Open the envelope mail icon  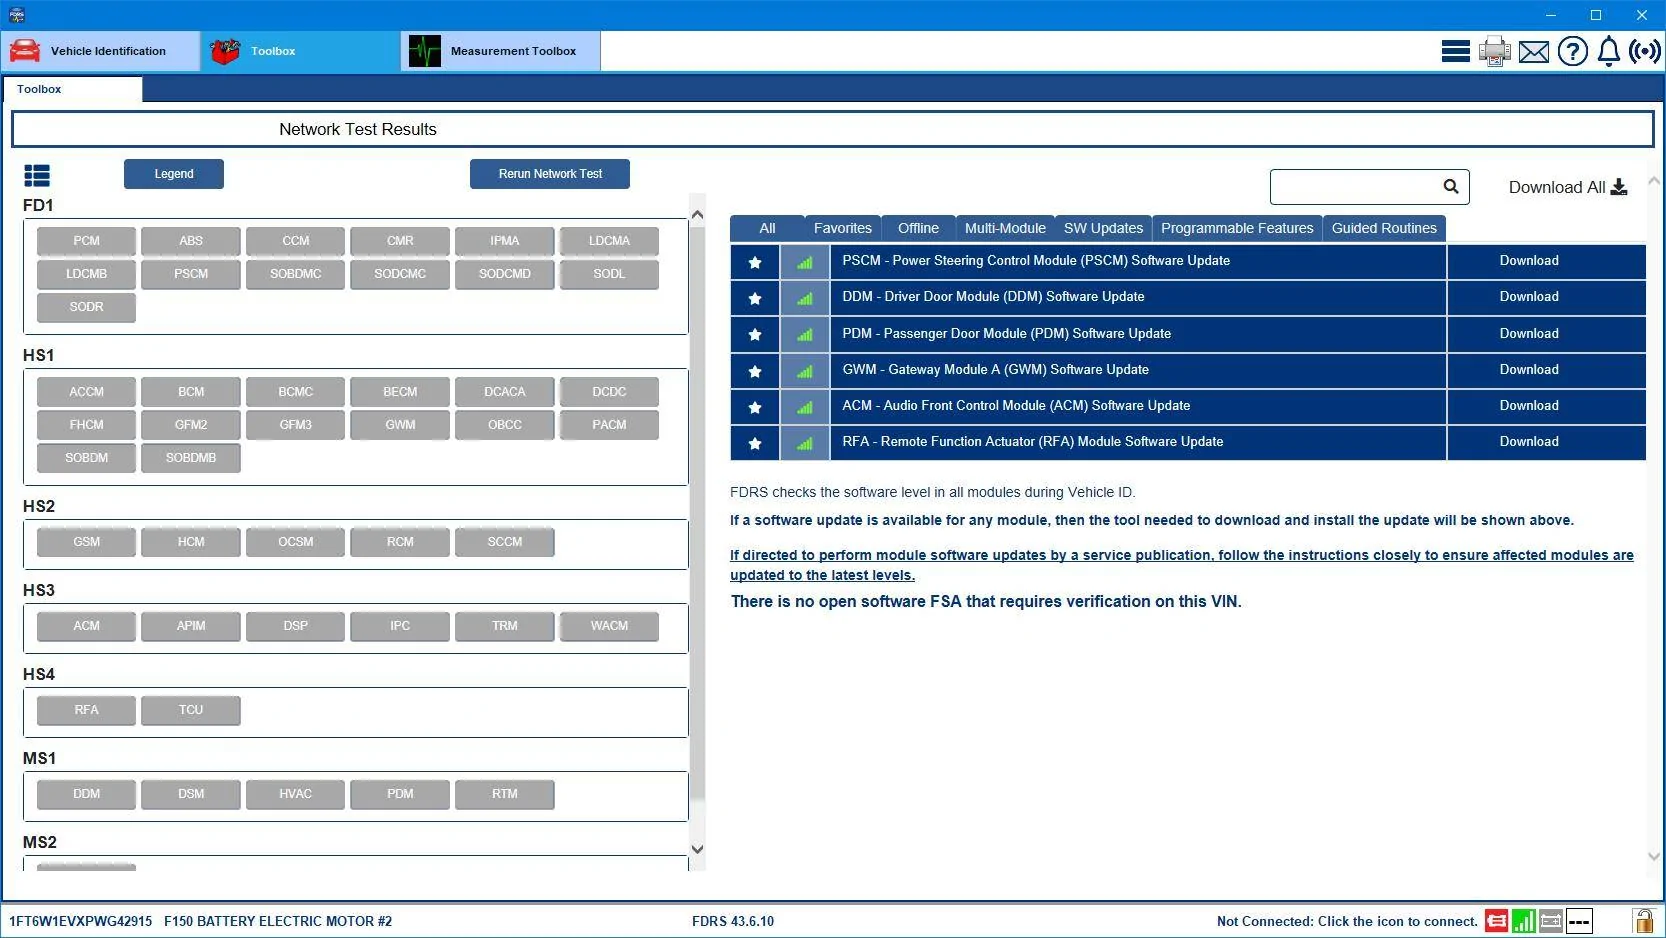pyautogui.click(x=1533, y=52)
